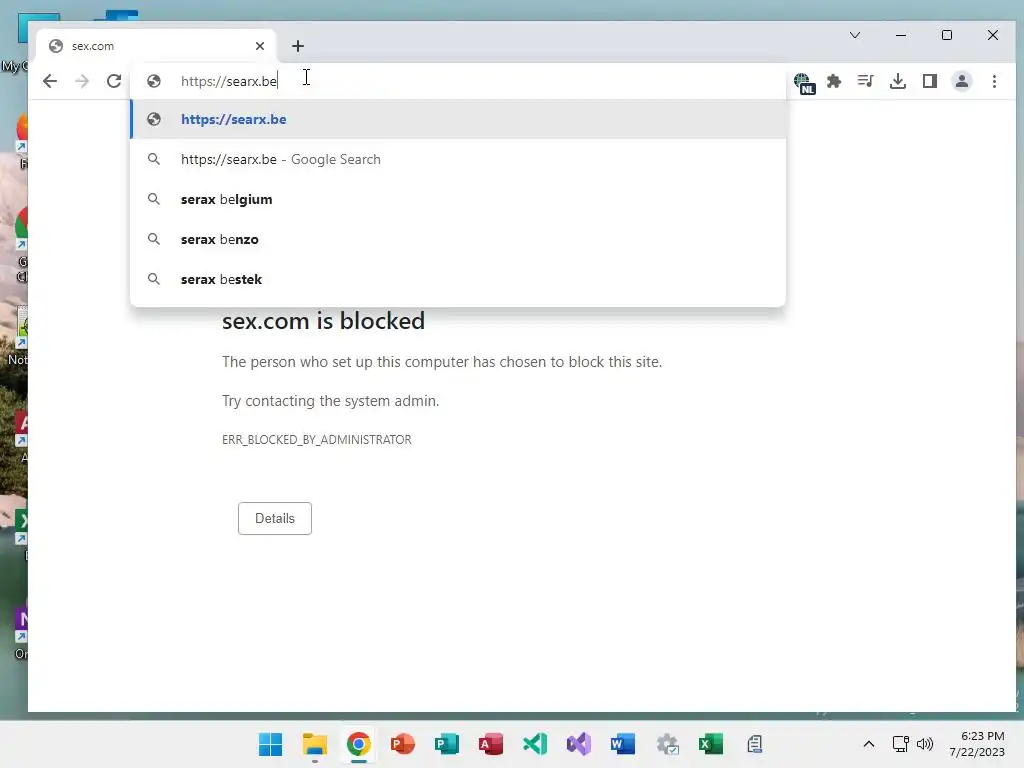Maximize the Chrome window
1024x768 pixels.
pos(947,35)
